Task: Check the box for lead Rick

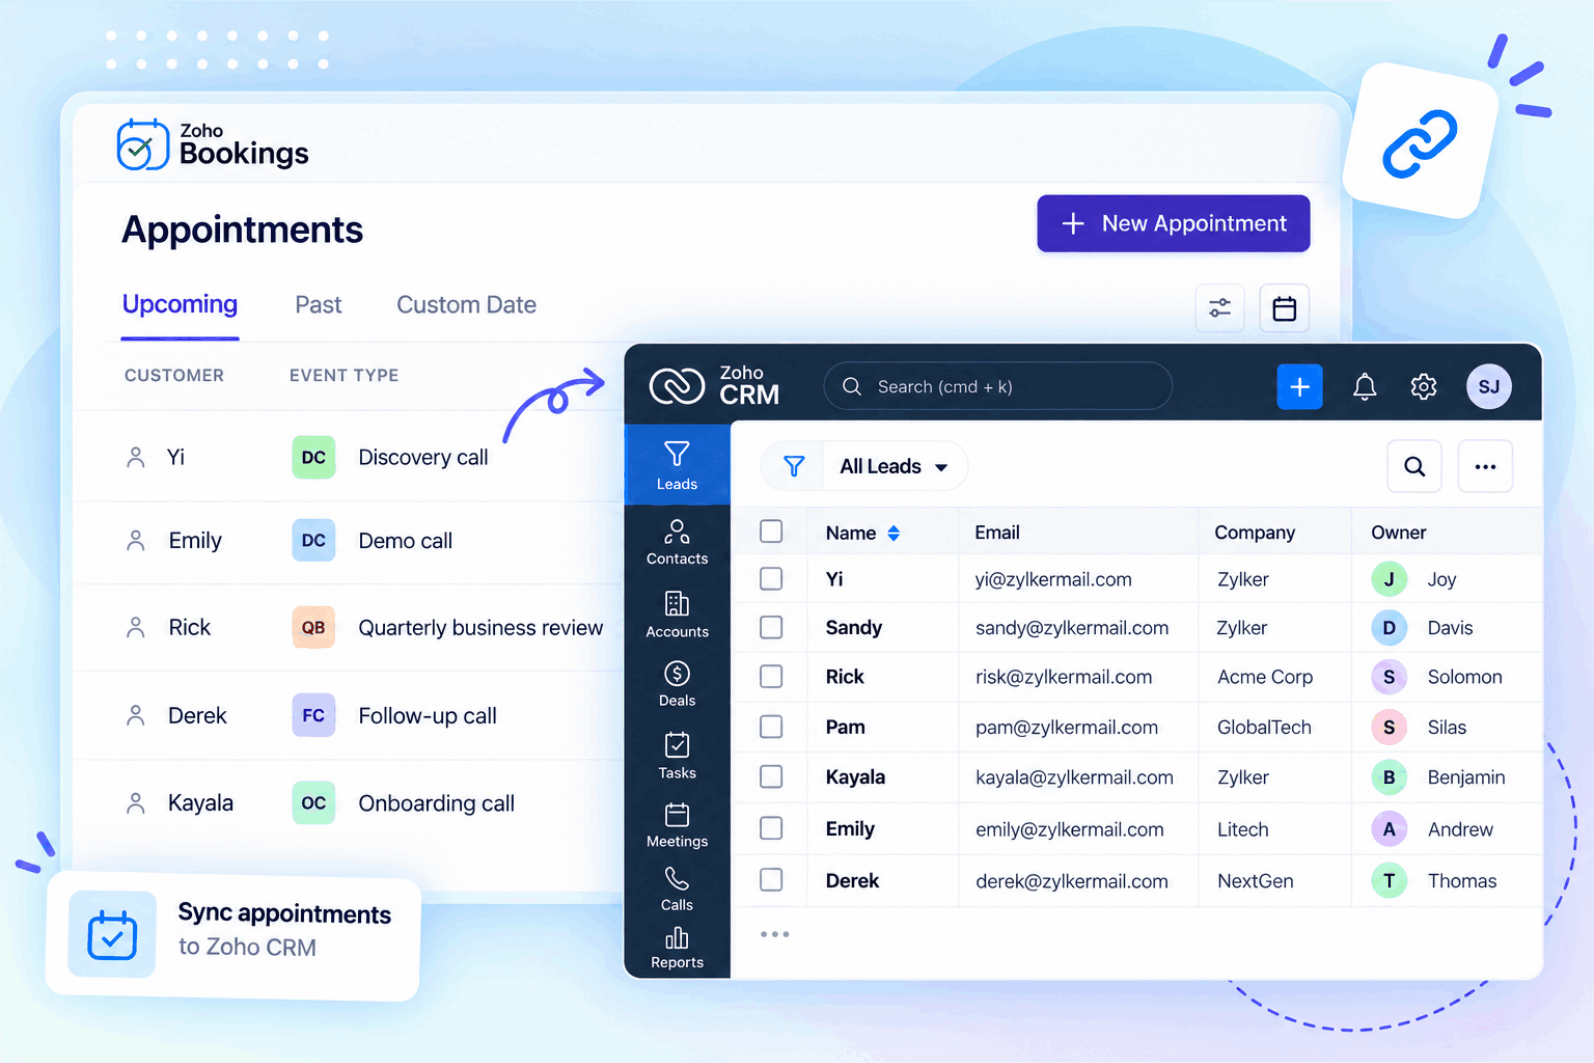Action: (x=771, y=676)
